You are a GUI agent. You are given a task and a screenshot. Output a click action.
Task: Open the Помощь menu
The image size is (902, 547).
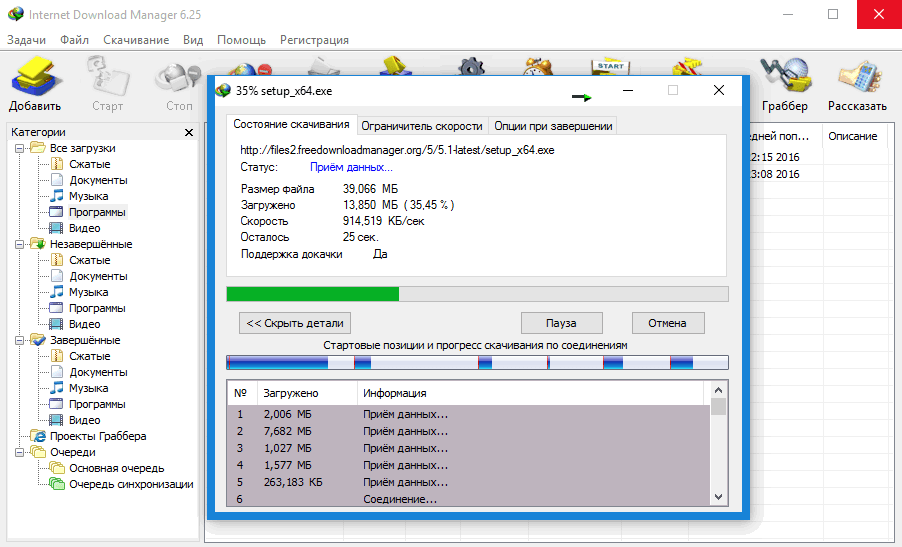tap(241, 40)
